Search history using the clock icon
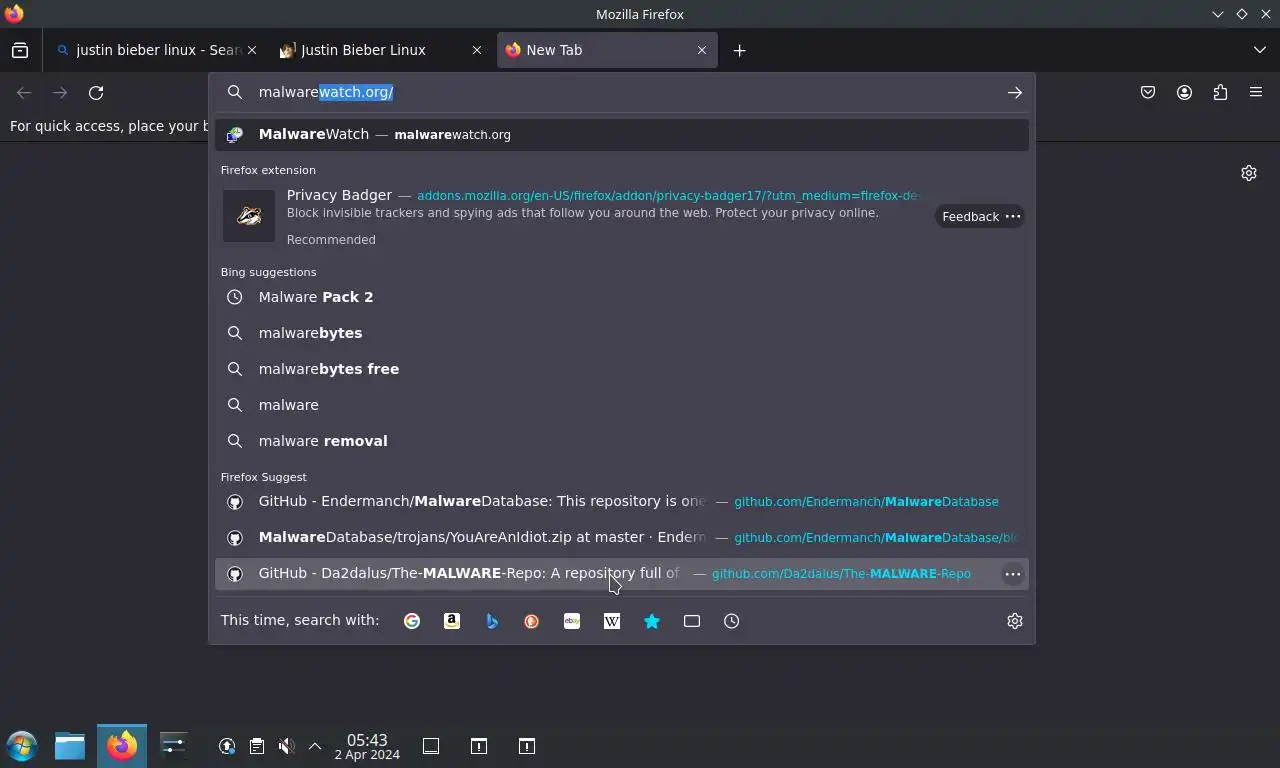This screenshot has width=1280, height=768. [x=732, y=621]
